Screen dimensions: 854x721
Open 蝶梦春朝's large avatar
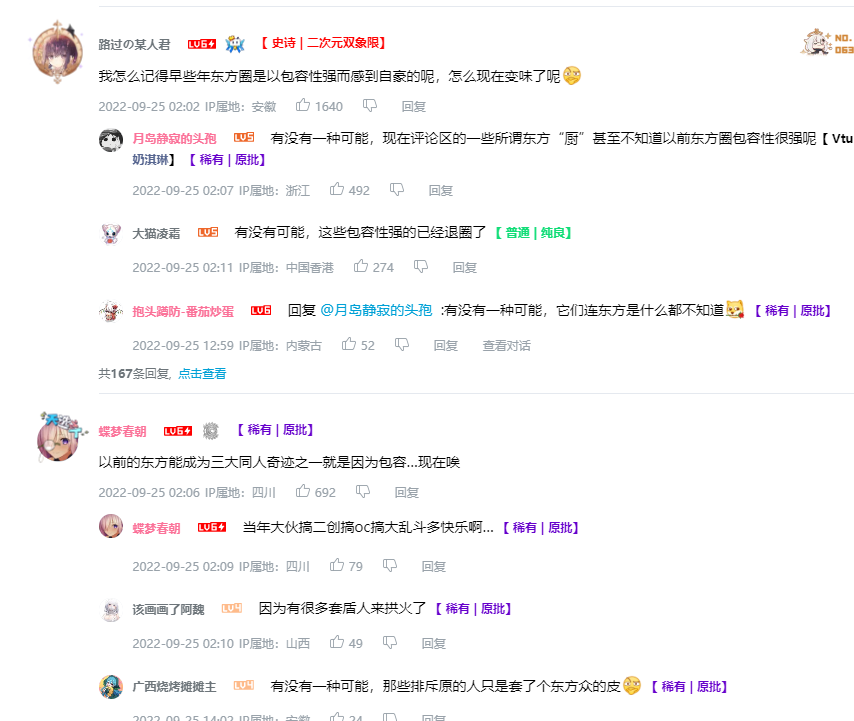(x=58, y=437)
